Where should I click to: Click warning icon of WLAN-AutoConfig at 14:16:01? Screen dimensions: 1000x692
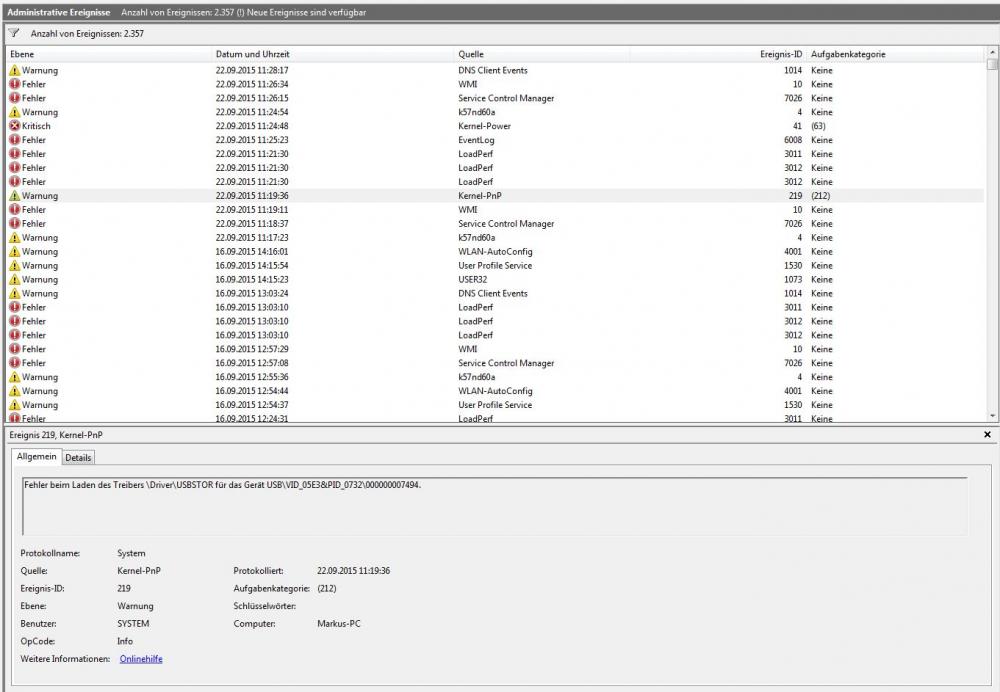coord(14,252)
